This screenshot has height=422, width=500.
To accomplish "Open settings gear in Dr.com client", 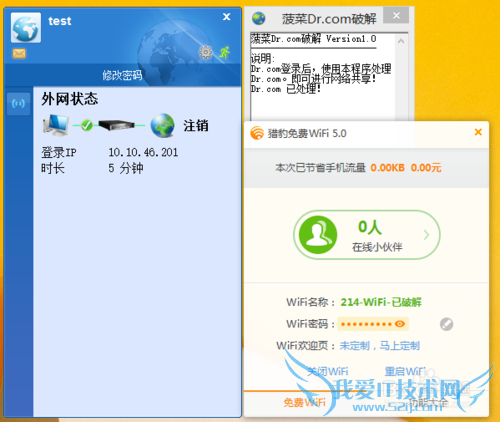I will point(206,52).
